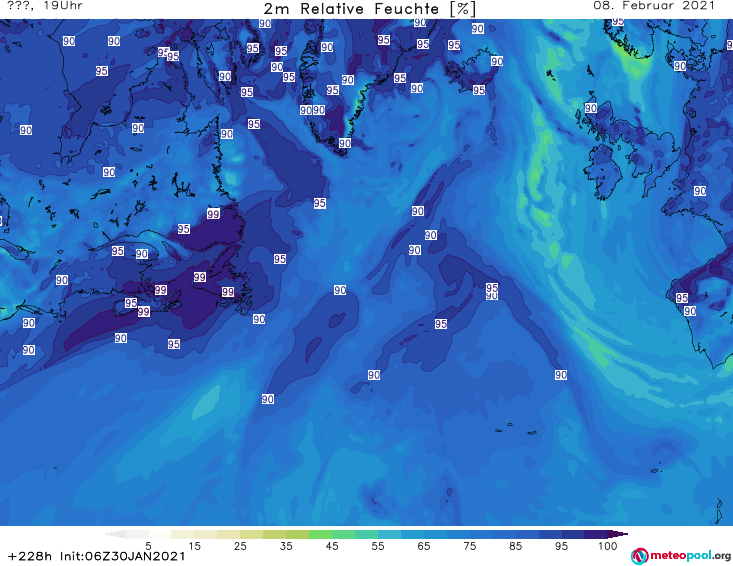Click the '25' value on the legend
The image size is (733, 566).
(x=240, y=546)
